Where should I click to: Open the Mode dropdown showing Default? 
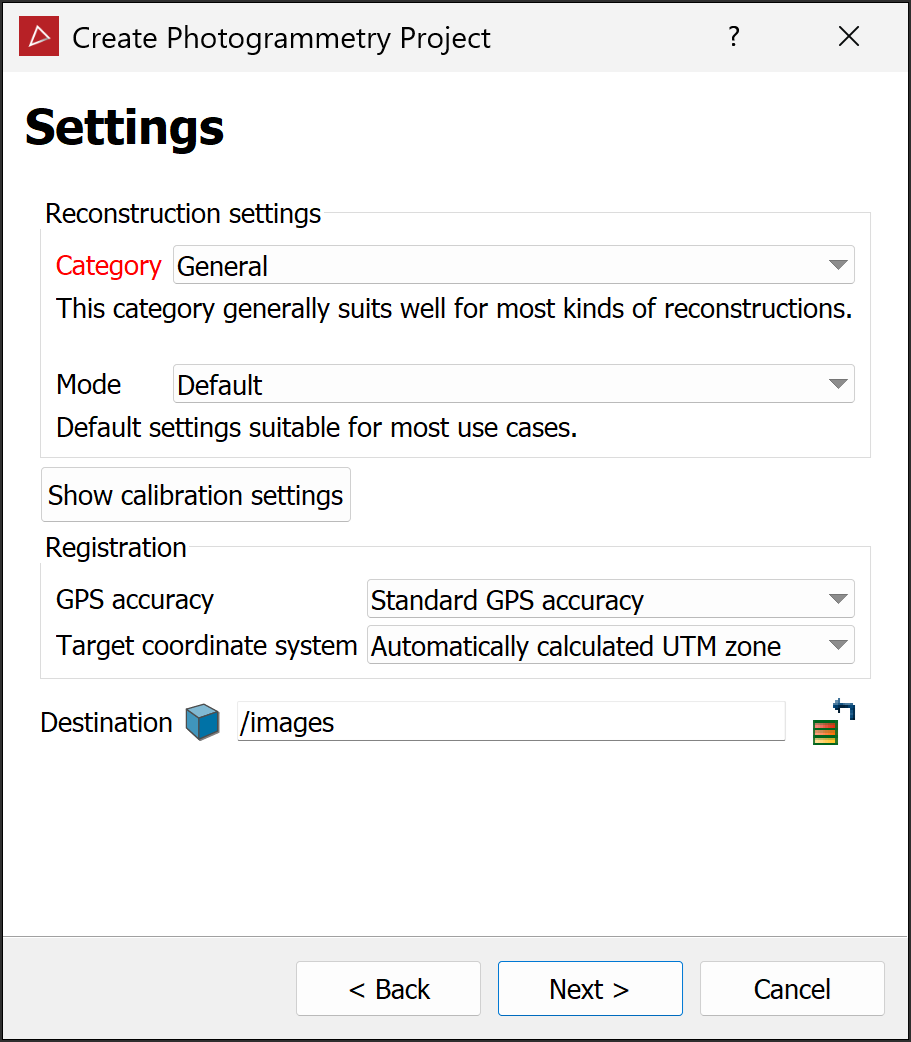[x=500, y=384]
